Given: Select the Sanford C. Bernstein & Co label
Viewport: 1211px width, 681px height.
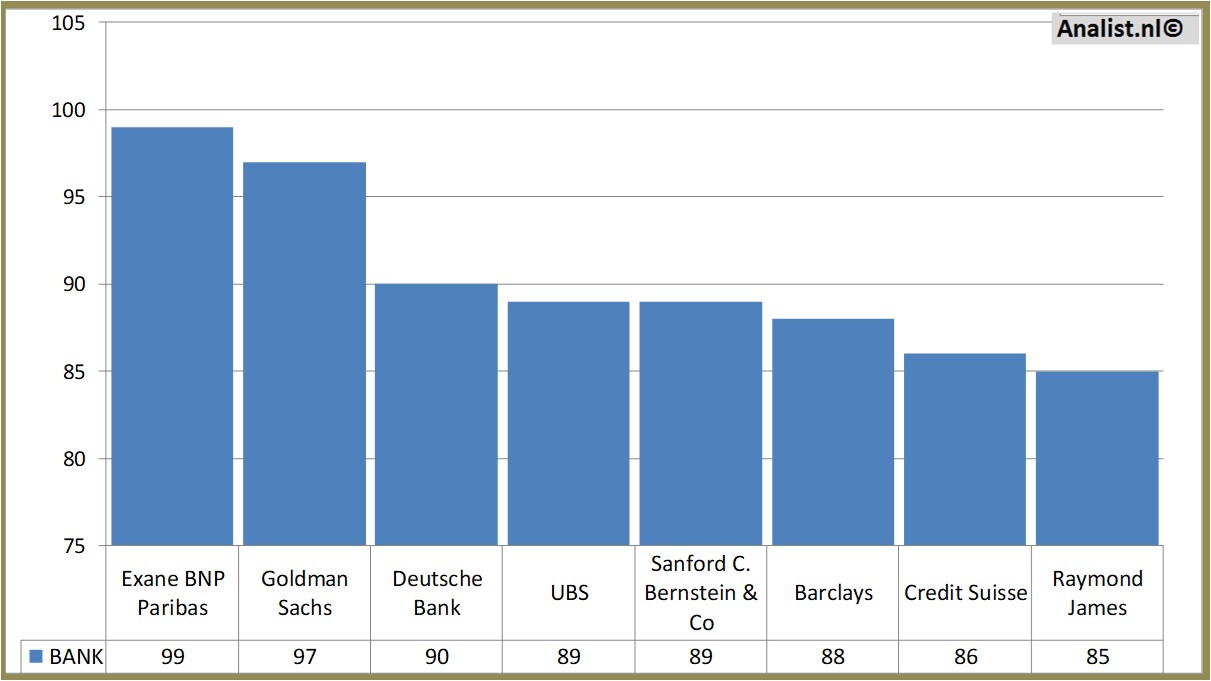Looking at the screenshot, I should (701, 593).
